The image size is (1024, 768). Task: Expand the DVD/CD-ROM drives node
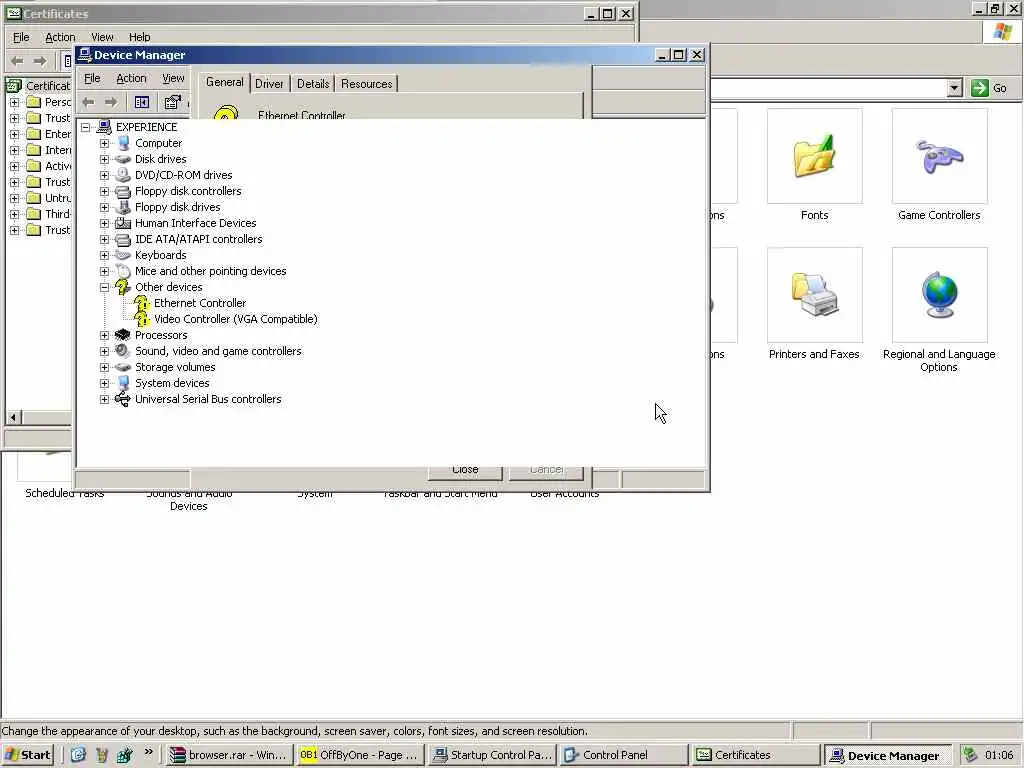pyautogui.click(x=104, y=175)
